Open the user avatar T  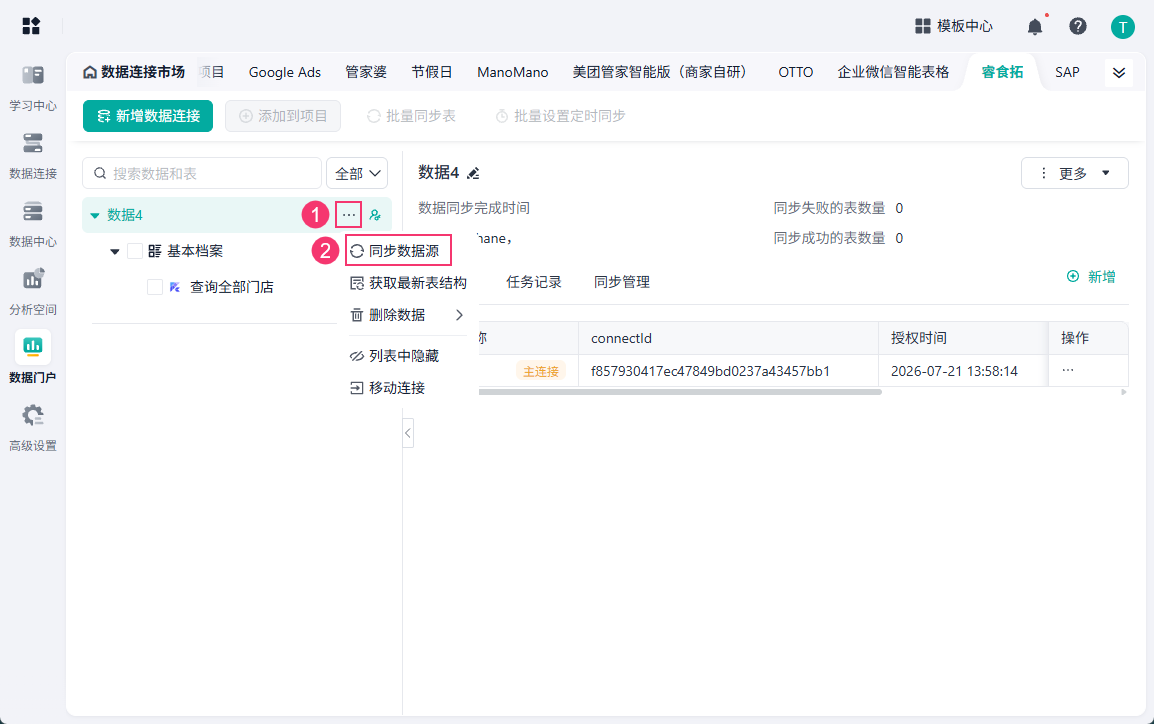point(1122,27)
